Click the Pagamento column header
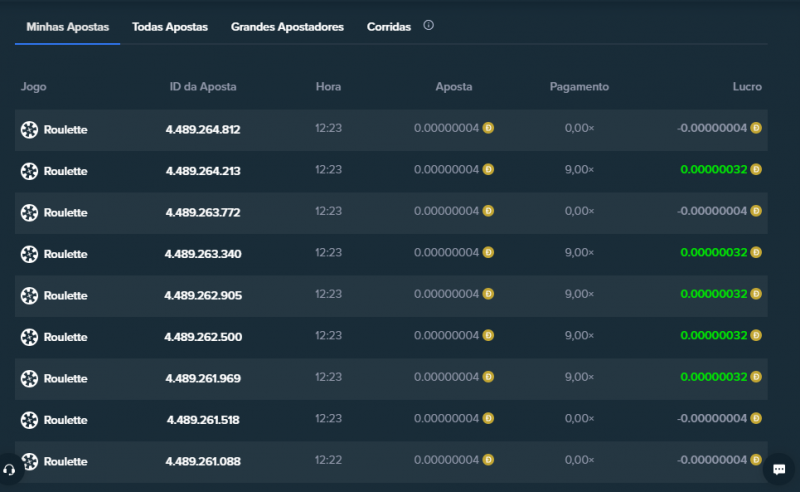Screen dimensions: 800x492 (579, 87)
